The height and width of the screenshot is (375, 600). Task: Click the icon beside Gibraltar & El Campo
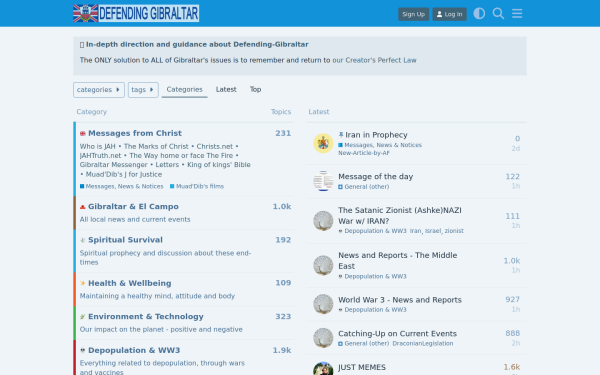[x=83, y=207]
